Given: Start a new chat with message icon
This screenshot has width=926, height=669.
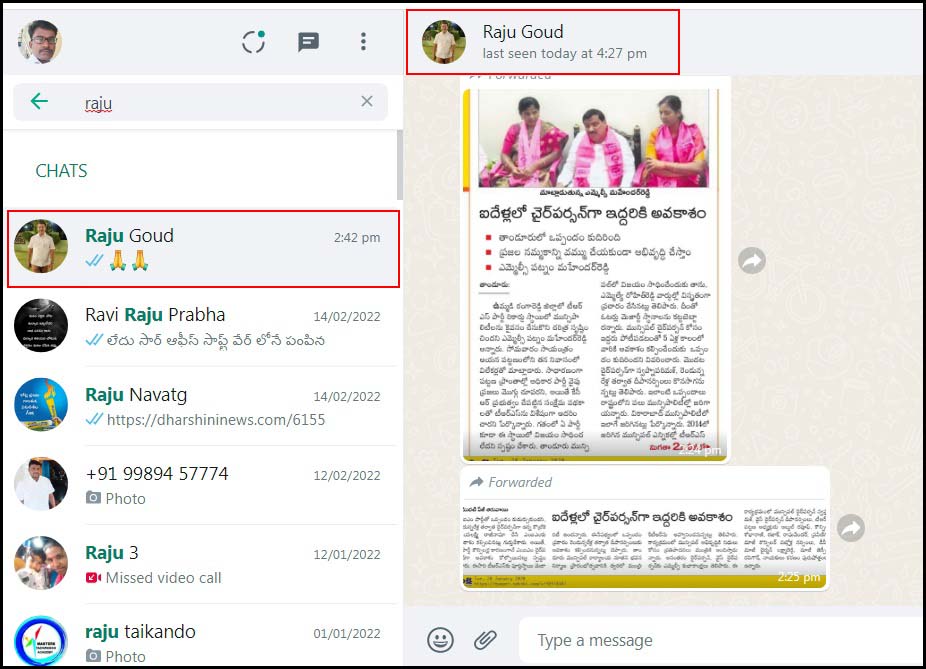Looking at the screenshot, I should 308,42.
